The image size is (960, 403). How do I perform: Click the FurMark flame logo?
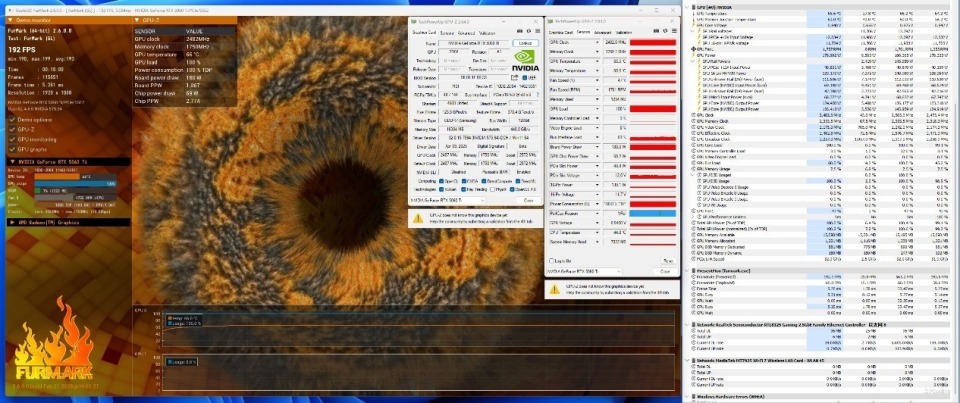click(54, 341)
